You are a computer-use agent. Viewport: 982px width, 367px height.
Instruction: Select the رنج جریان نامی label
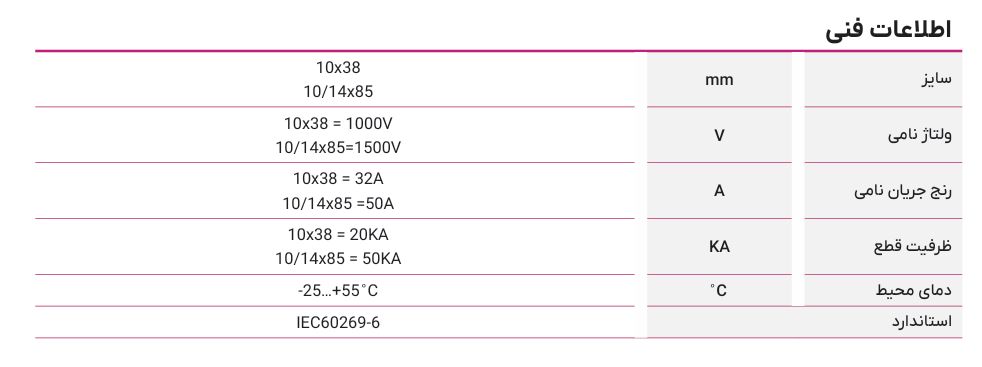903,191
